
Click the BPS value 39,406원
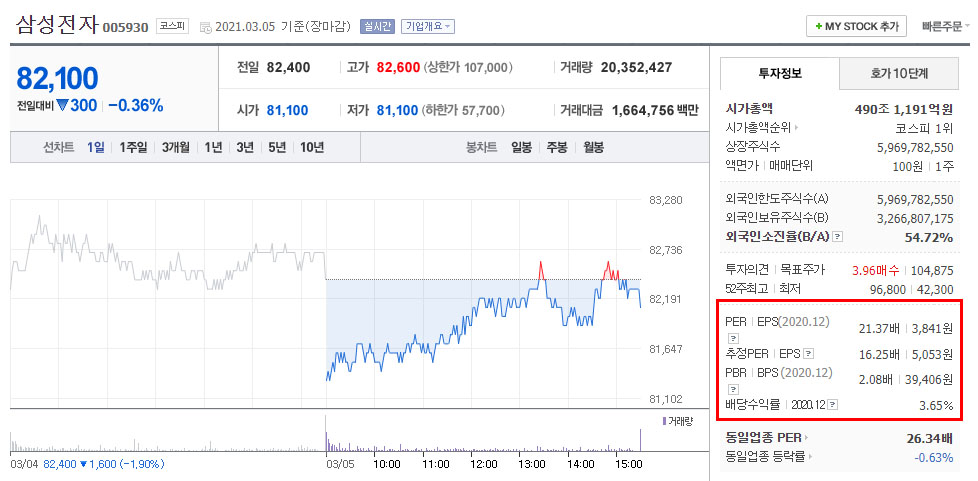[x=929, y=379]
